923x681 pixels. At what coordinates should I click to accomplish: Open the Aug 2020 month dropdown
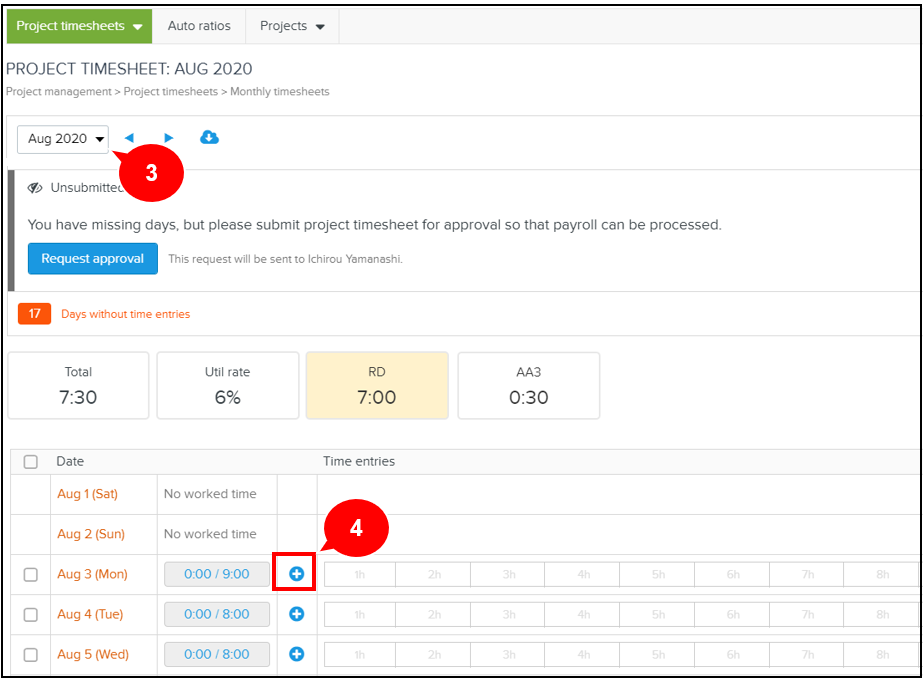tap(64, 139)
